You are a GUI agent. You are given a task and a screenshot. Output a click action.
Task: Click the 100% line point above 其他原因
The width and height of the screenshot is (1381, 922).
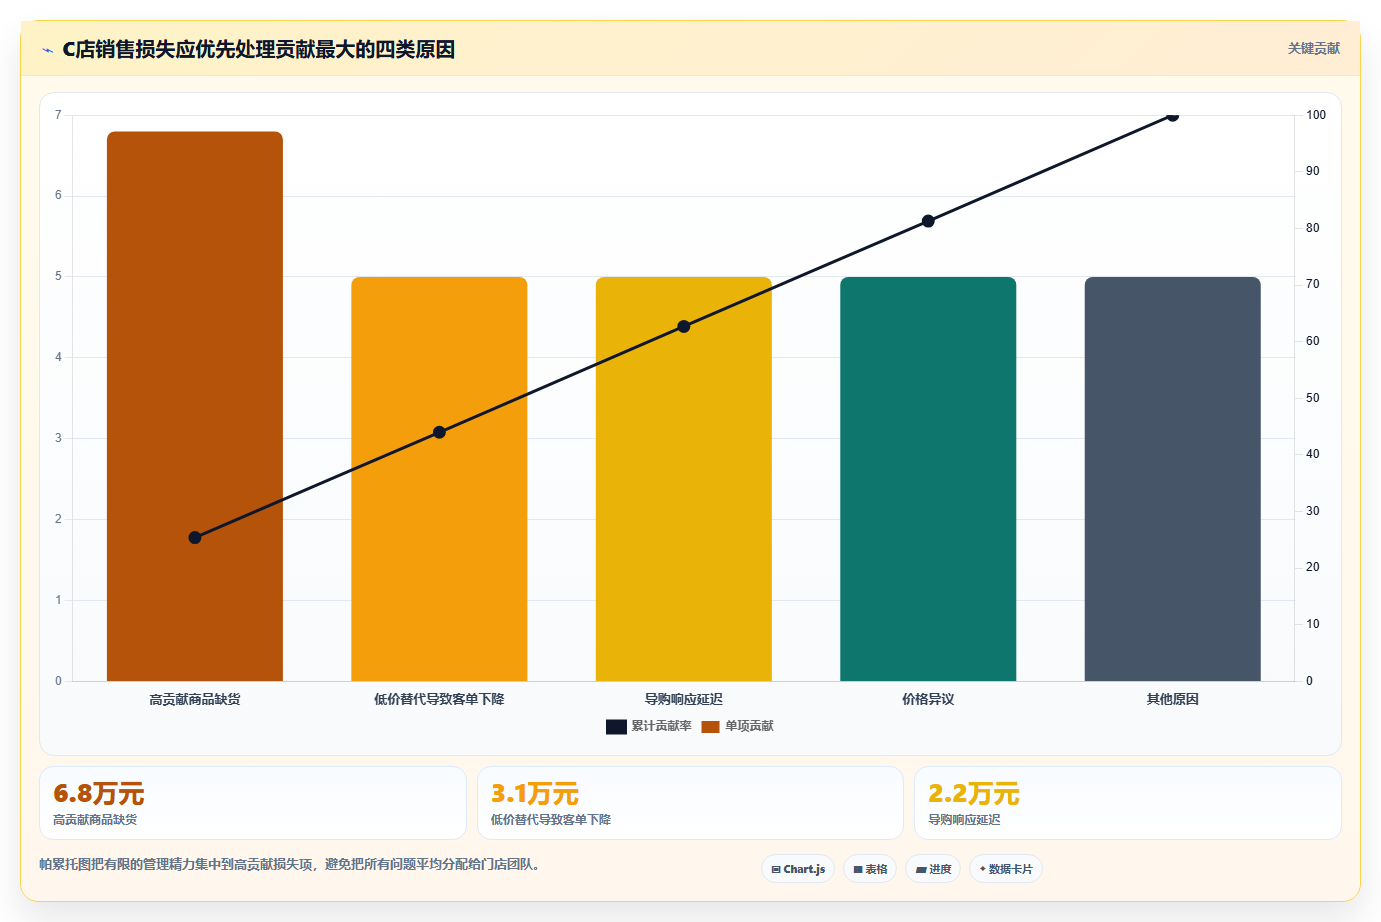click(1172, 115)
